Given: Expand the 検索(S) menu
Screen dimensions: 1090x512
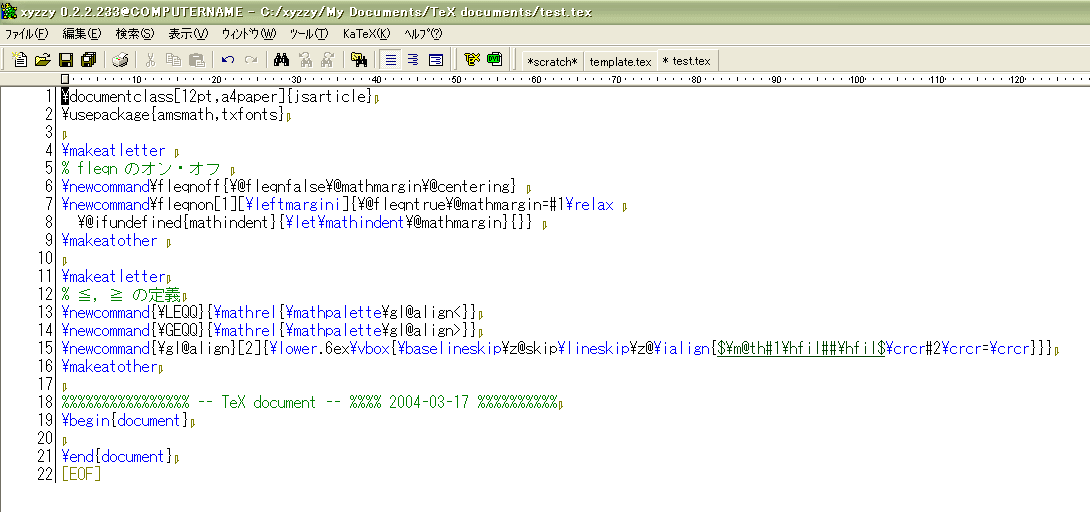Looking at the screenshot, I should click(x=135, y=33).
